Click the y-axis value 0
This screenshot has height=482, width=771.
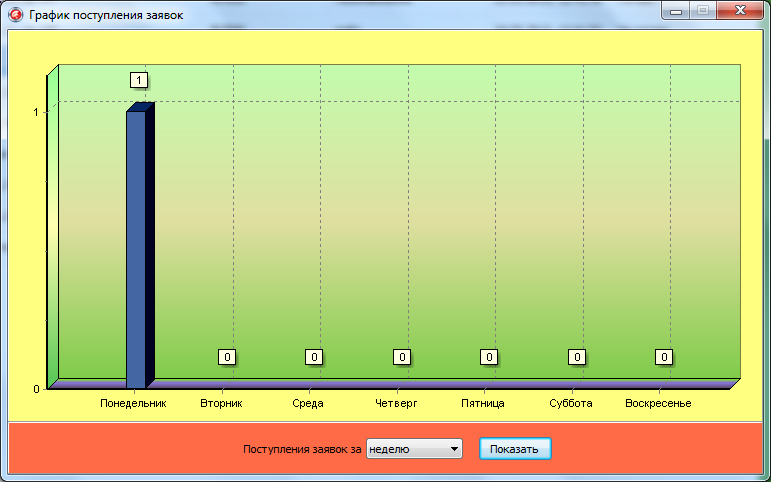(x=36, y=389)
